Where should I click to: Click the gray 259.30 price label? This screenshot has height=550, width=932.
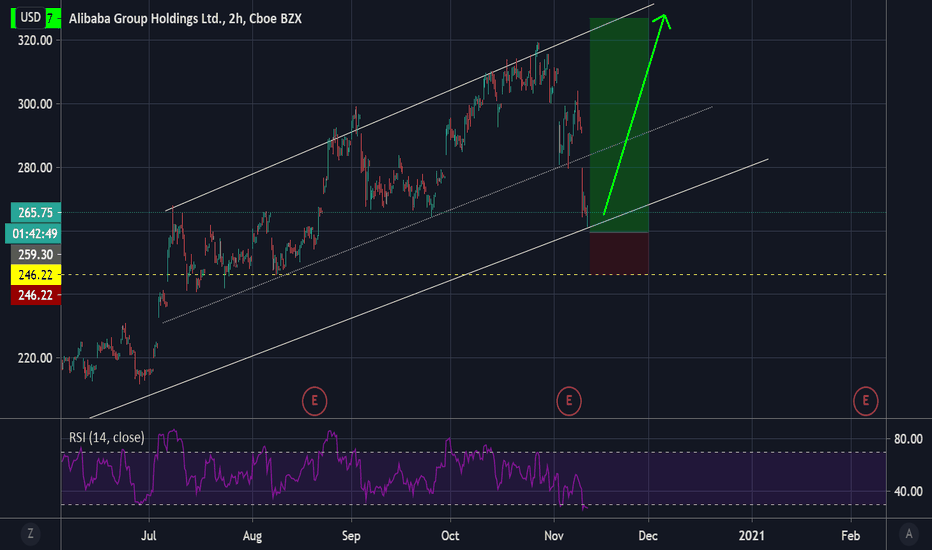36,254
